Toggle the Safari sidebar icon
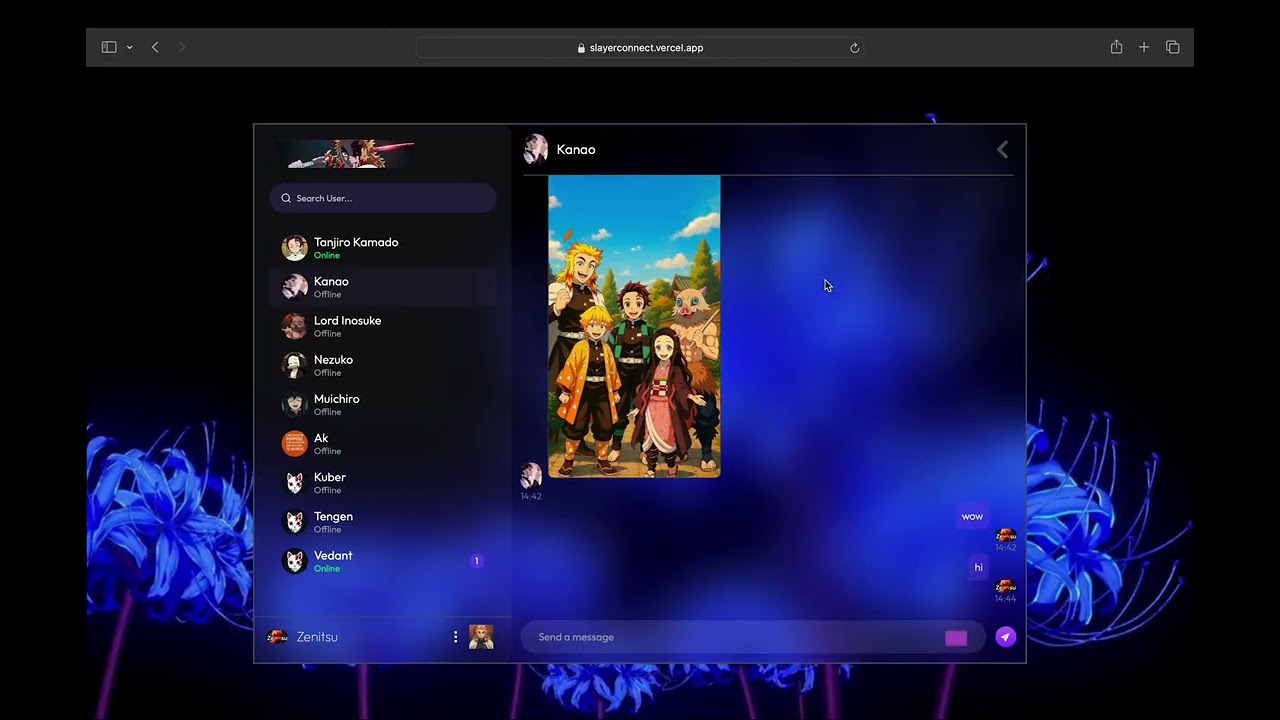The image size is (1280, 720). coord(109,47)
